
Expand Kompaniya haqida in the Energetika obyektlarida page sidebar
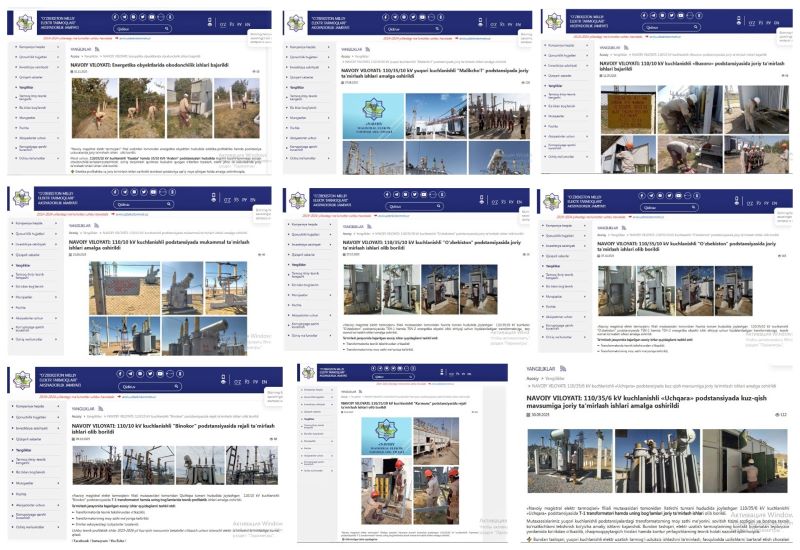[x=30, y=48]
